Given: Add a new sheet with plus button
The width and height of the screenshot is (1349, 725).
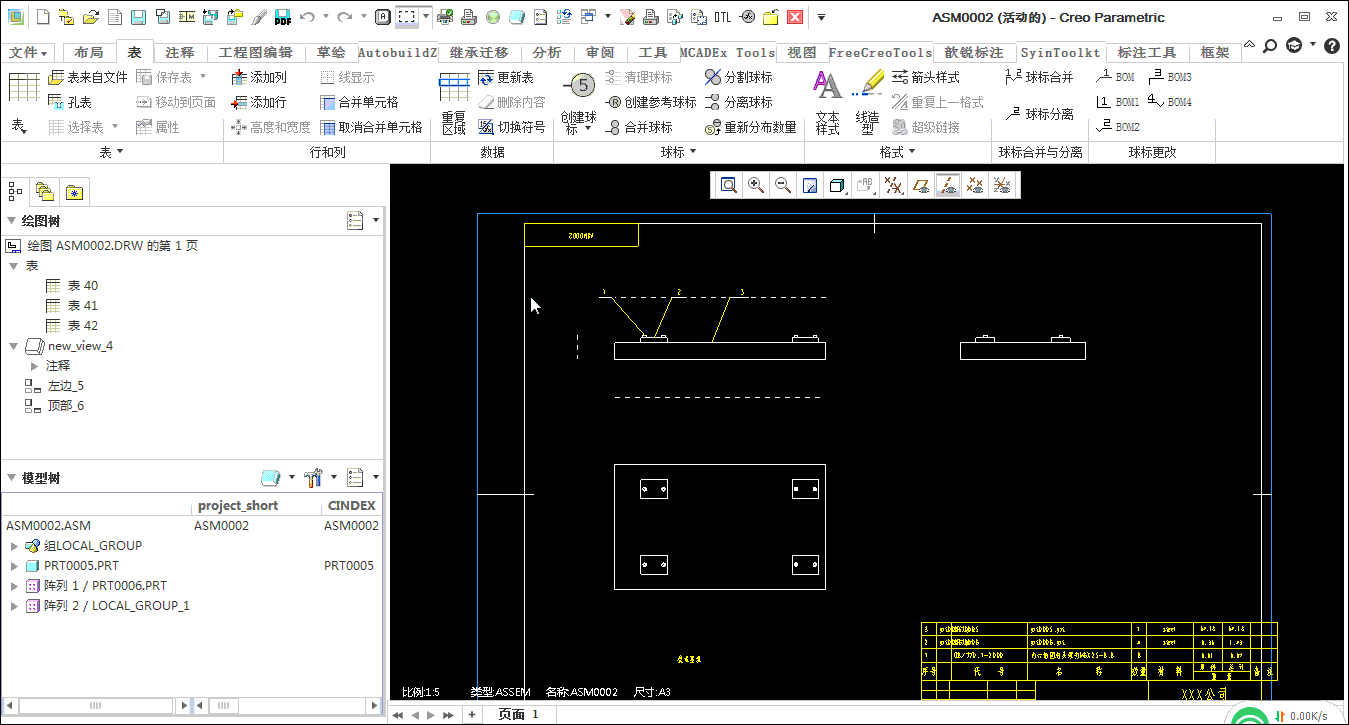Looking at the screenshot, I should (471, 714).
